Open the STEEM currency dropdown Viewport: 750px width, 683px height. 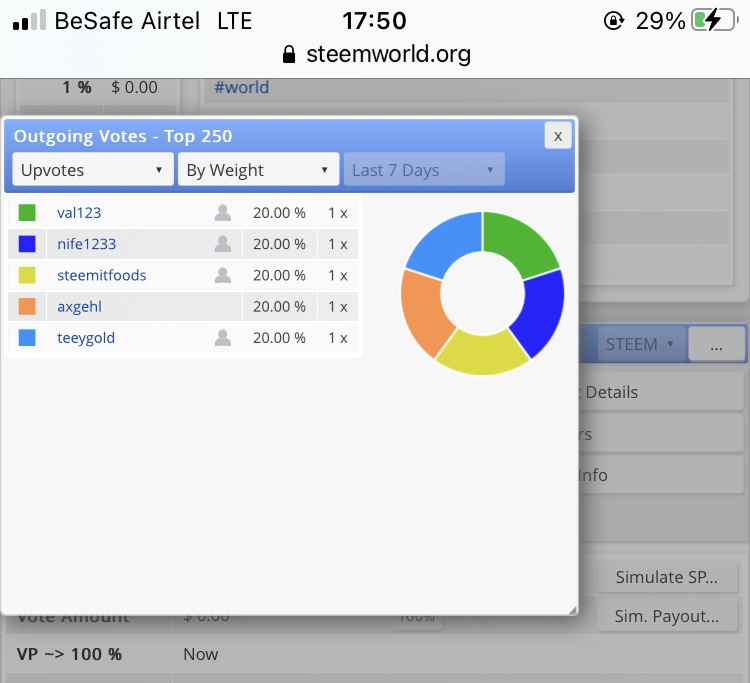point(640,344)
